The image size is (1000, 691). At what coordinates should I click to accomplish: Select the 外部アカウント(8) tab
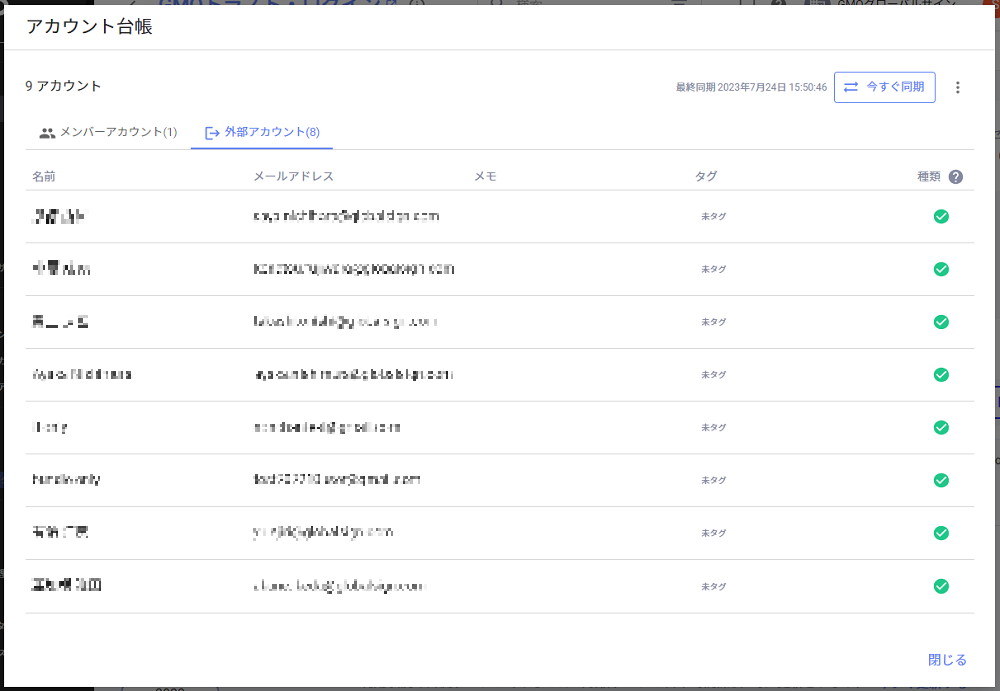pos(262,132)
